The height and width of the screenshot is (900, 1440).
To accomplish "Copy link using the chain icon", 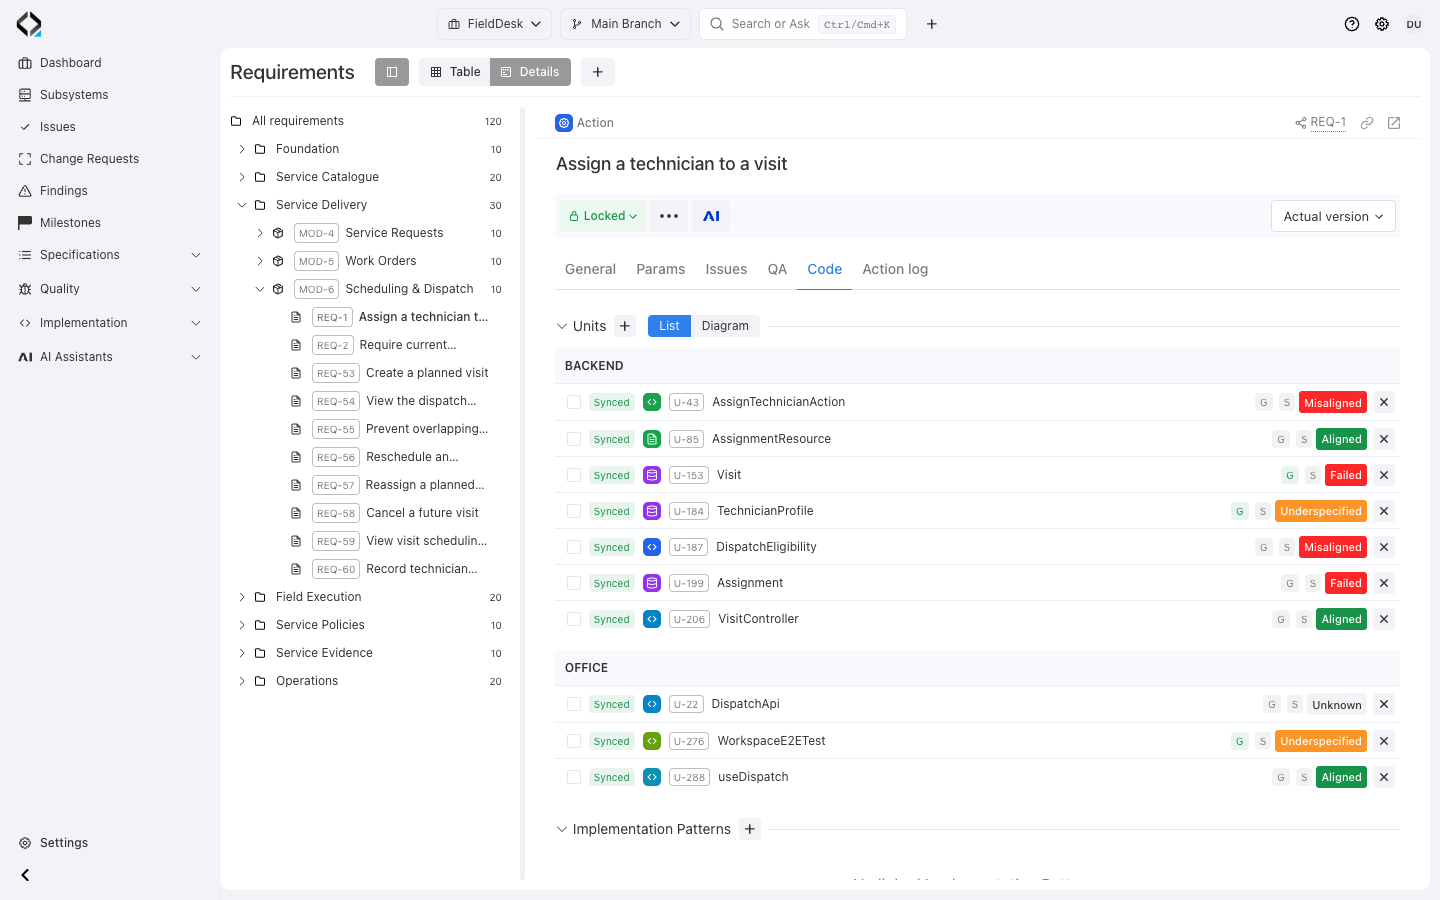I will (1367, 123).
